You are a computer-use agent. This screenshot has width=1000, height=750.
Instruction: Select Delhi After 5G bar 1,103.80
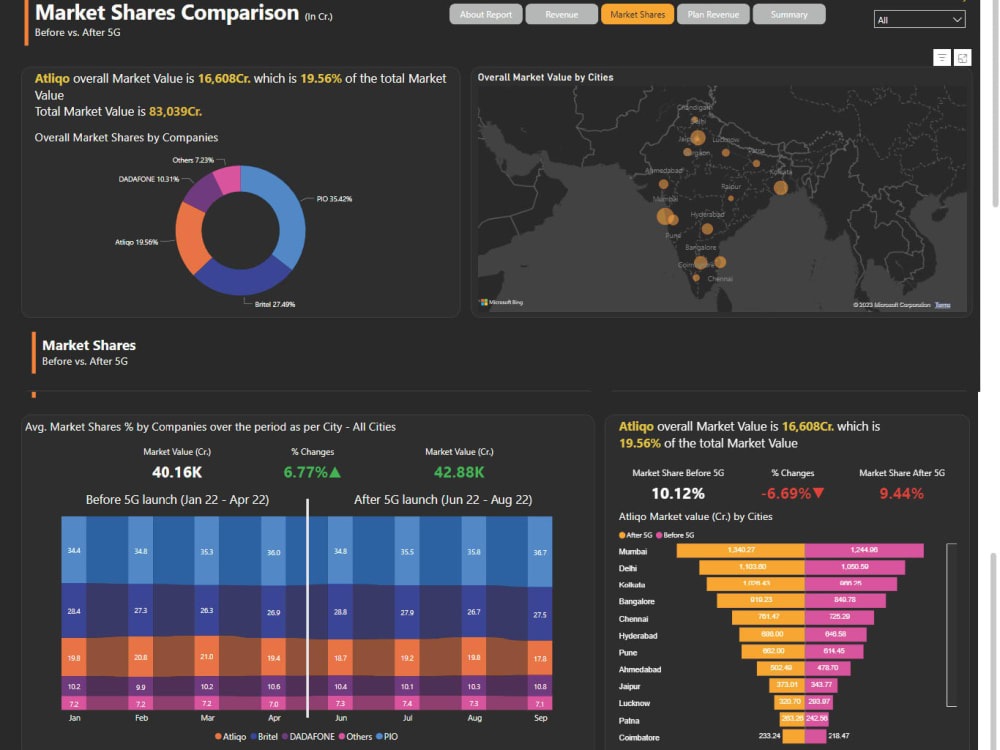pos(752,567)
